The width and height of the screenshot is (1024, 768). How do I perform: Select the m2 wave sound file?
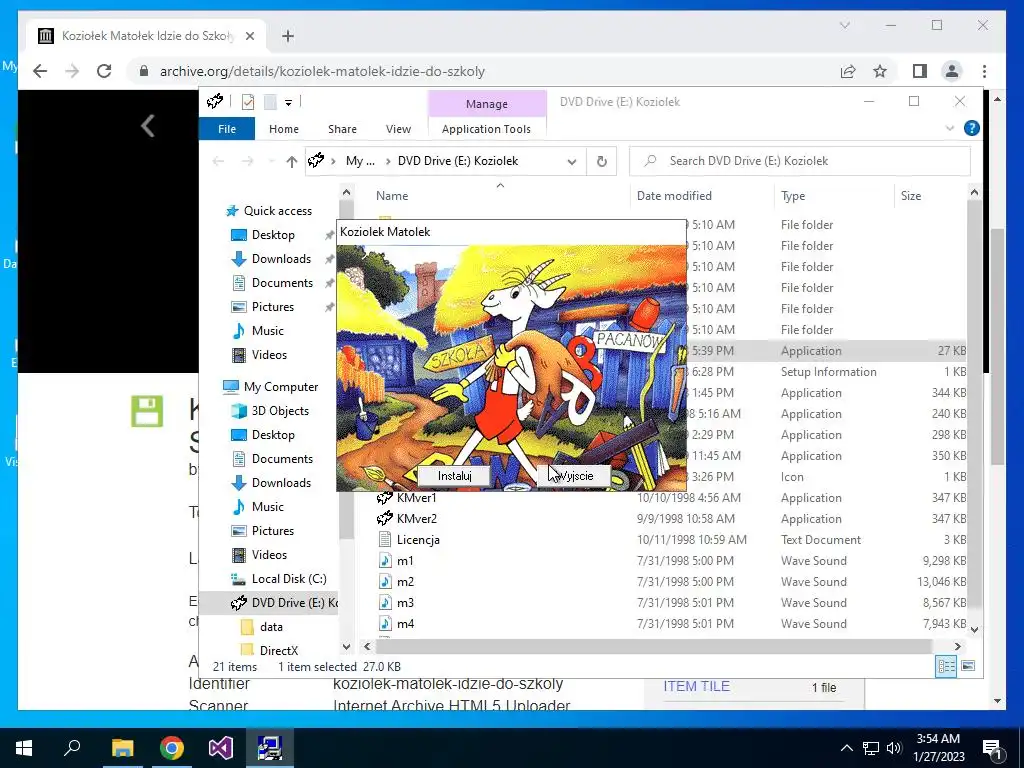tap(405, 582)
